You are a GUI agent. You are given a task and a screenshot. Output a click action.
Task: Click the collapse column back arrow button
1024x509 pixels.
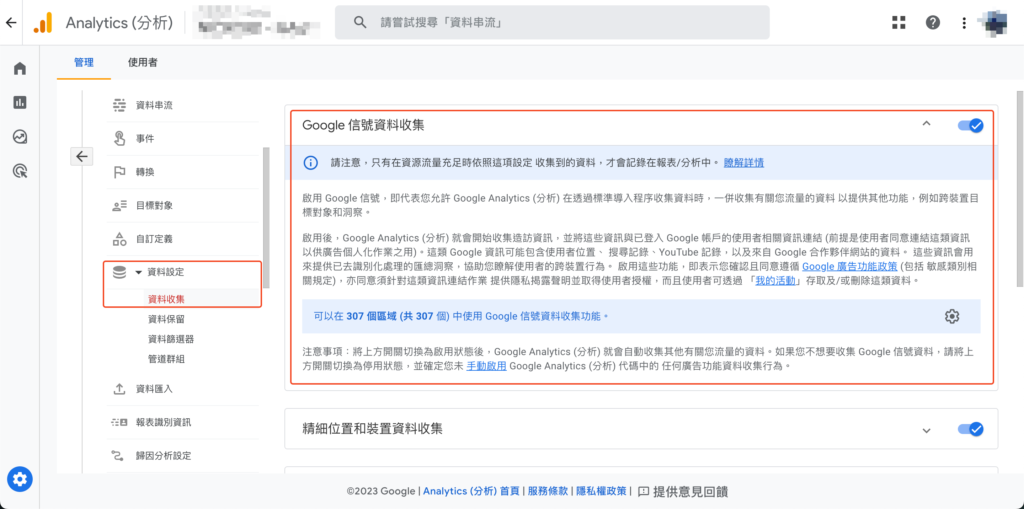pos(82,156)
